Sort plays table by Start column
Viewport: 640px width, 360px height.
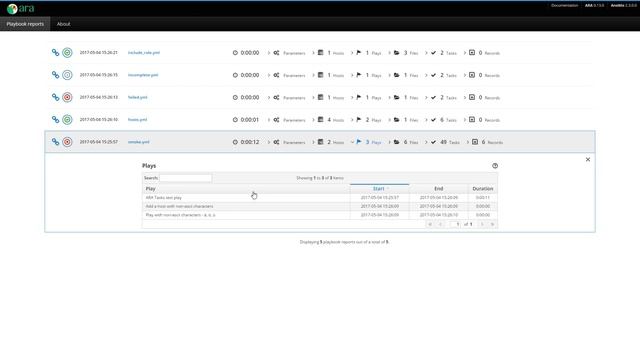(x=379, y=189)
